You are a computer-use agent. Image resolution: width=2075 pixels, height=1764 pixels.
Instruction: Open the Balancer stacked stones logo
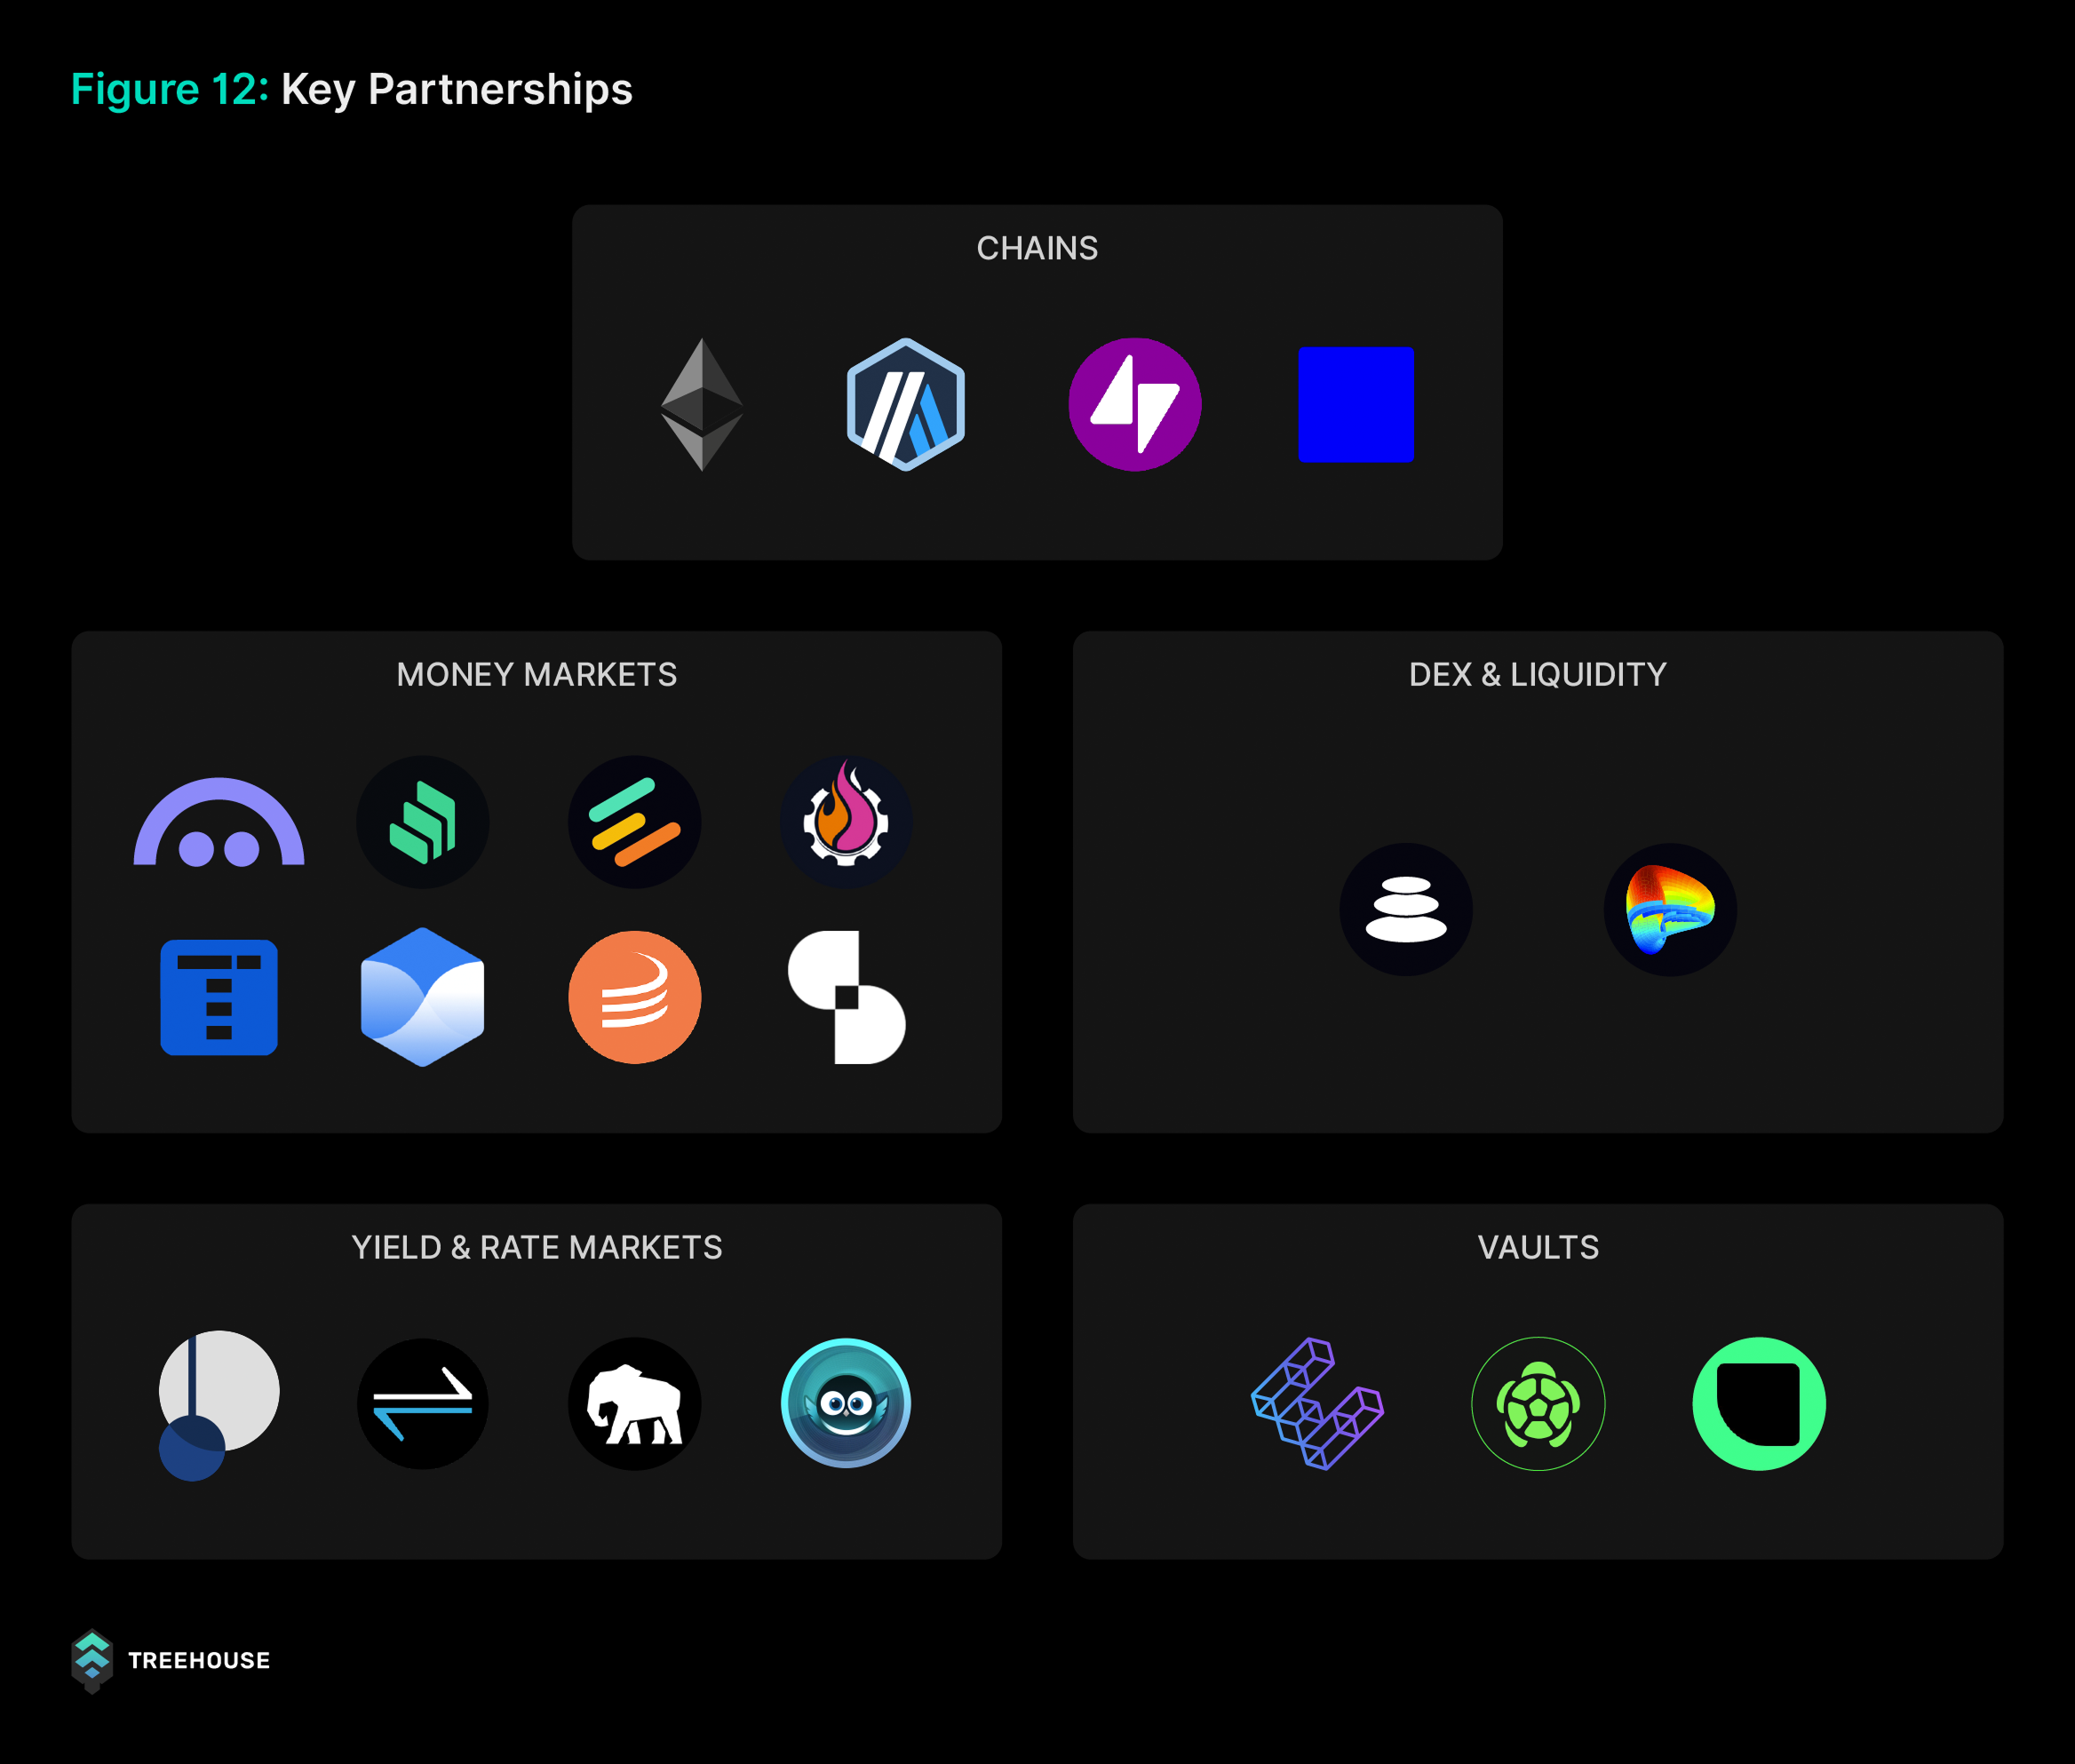click(1405, 909)
